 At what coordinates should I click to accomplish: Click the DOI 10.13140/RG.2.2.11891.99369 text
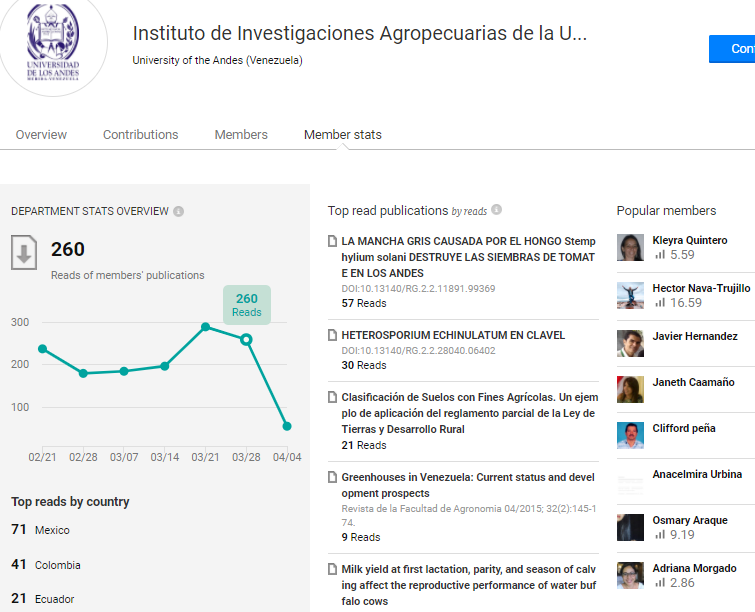tap(418, 288)
